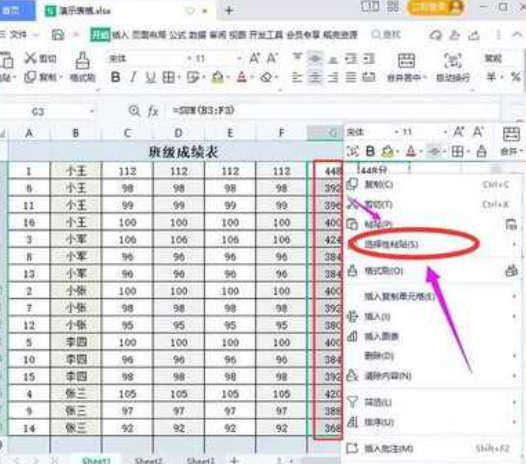Click the Format Painter brush icon in ribbon
The image size is (526, 464).
tap(82, 60)
